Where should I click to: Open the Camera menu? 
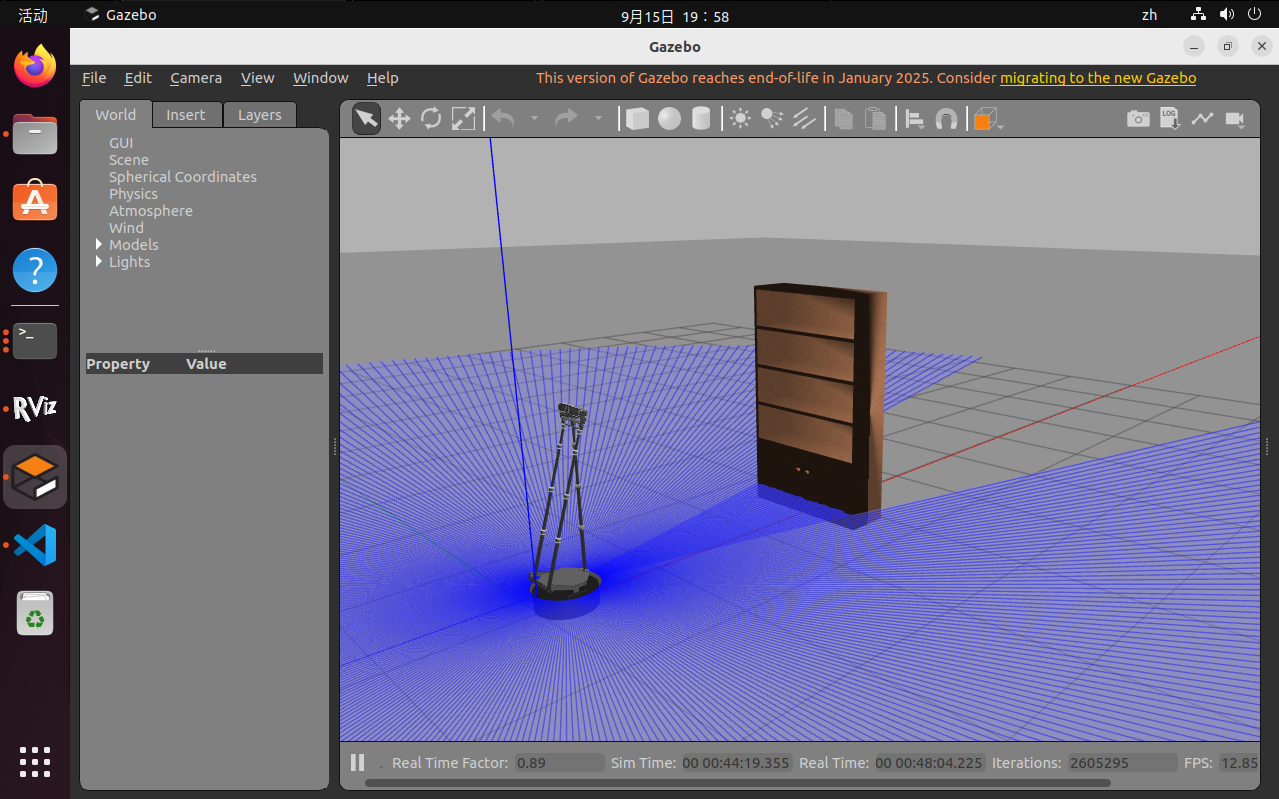click(196, 78)
